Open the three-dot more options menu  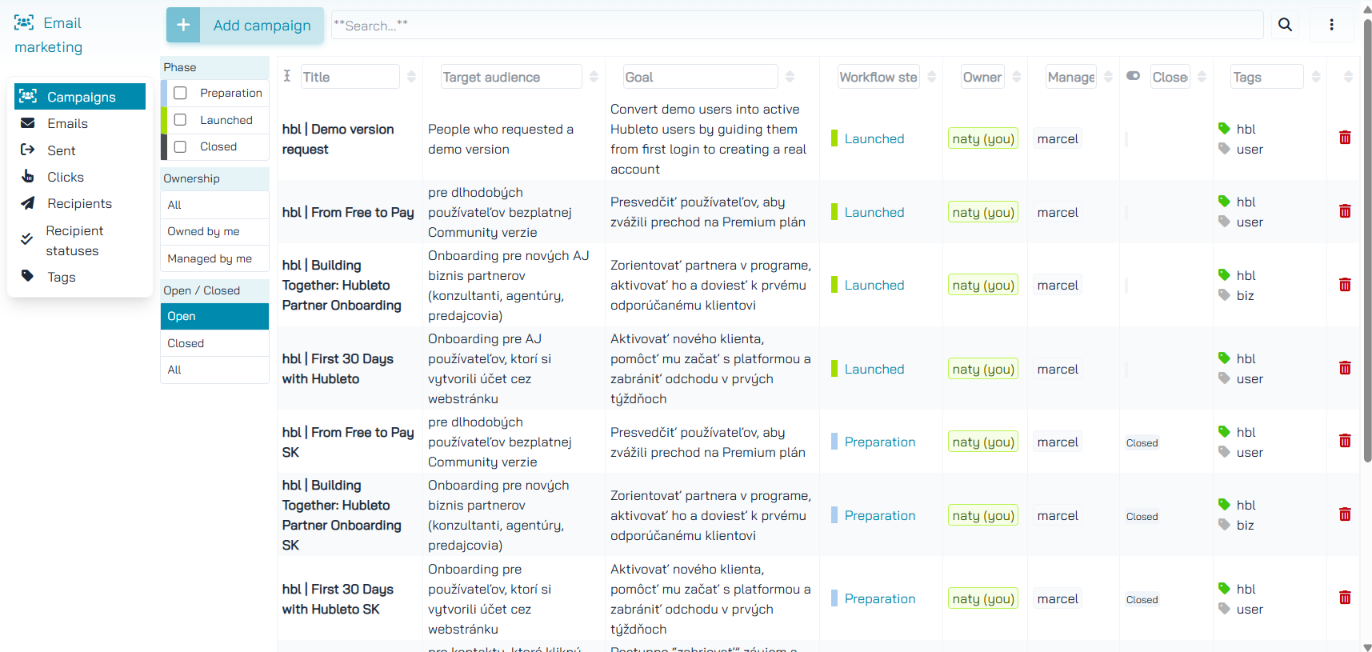click(1332, 25)
